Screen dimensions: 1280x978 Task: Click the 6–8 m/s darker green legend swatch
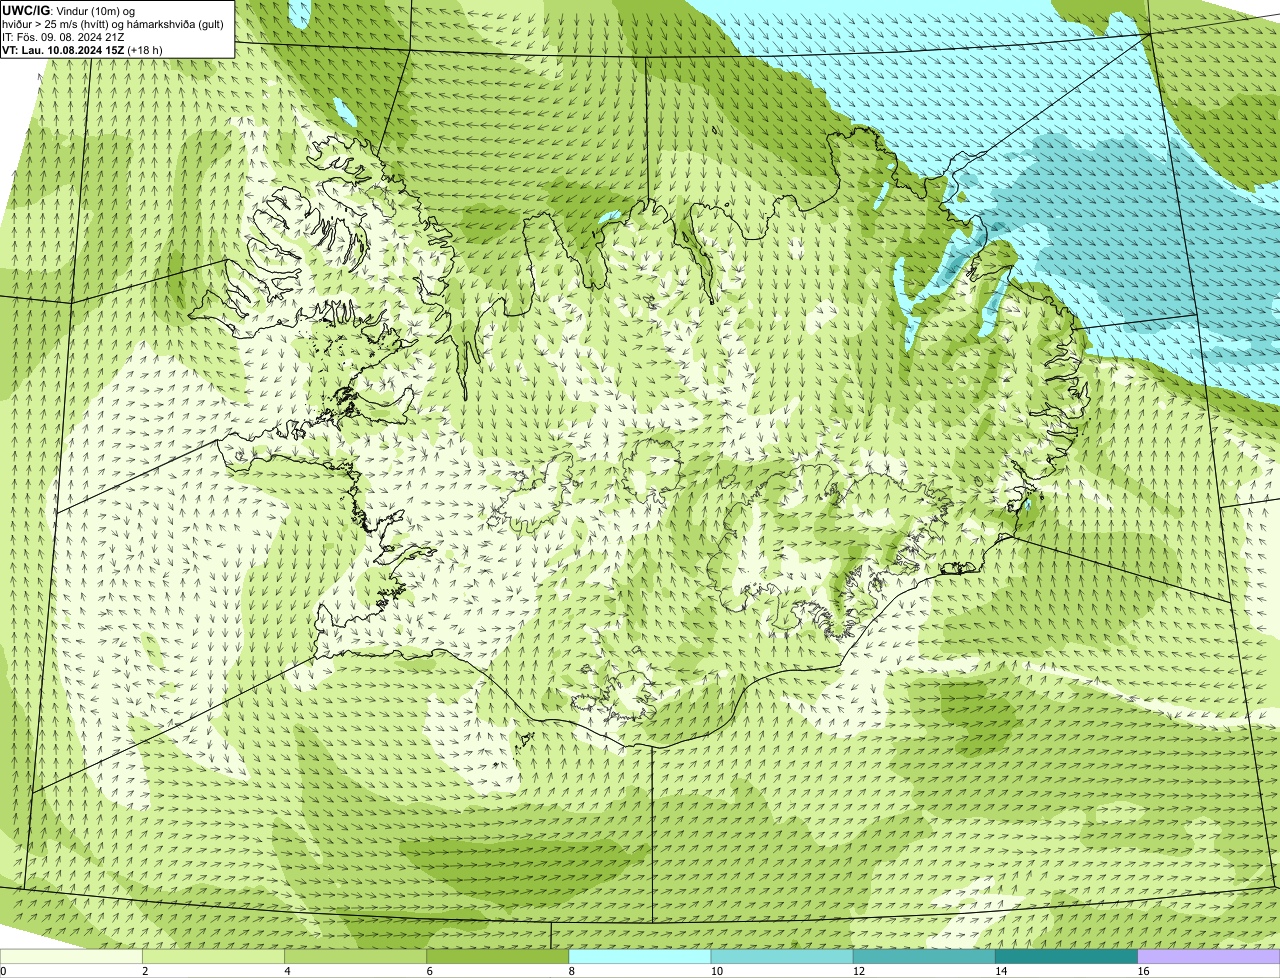(498, 957)
